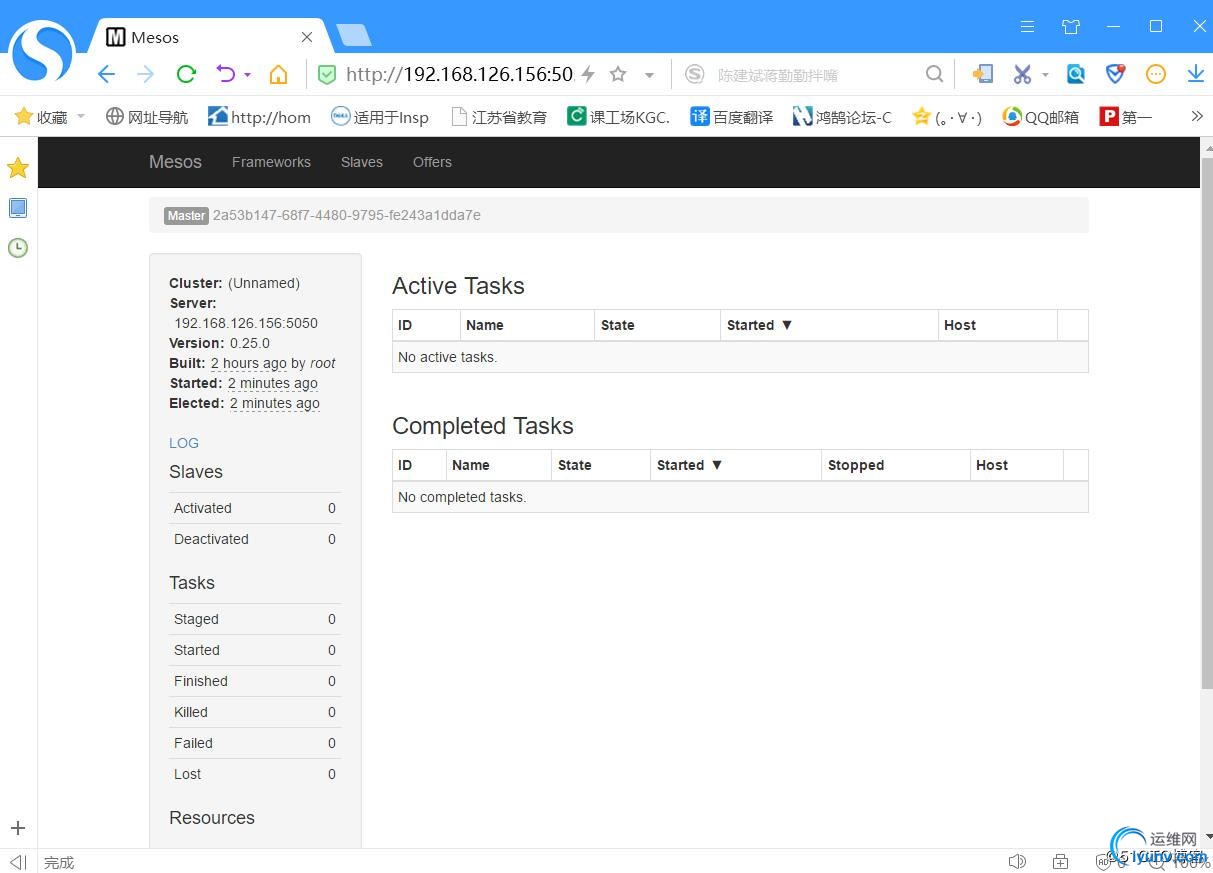This screenshot has width=1213, height=873.
Task: Click the blue shield extension icon
Action: [x=1115, y=74]
